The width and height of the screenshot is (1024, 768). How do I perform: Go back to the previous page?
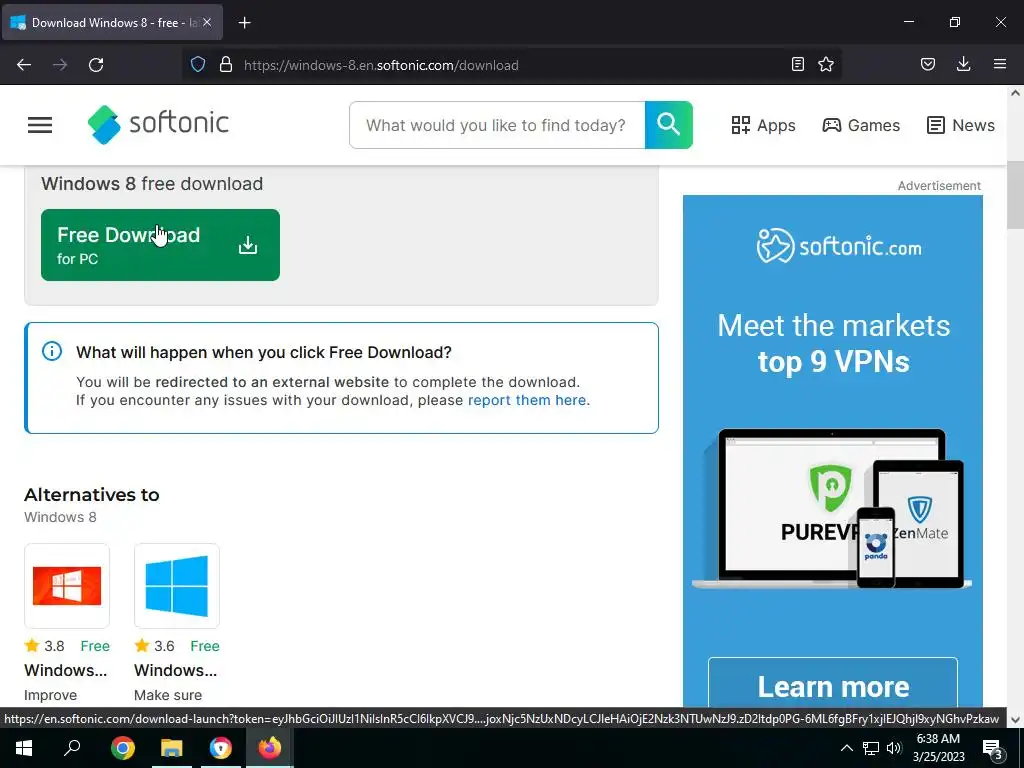coord(24,65)
